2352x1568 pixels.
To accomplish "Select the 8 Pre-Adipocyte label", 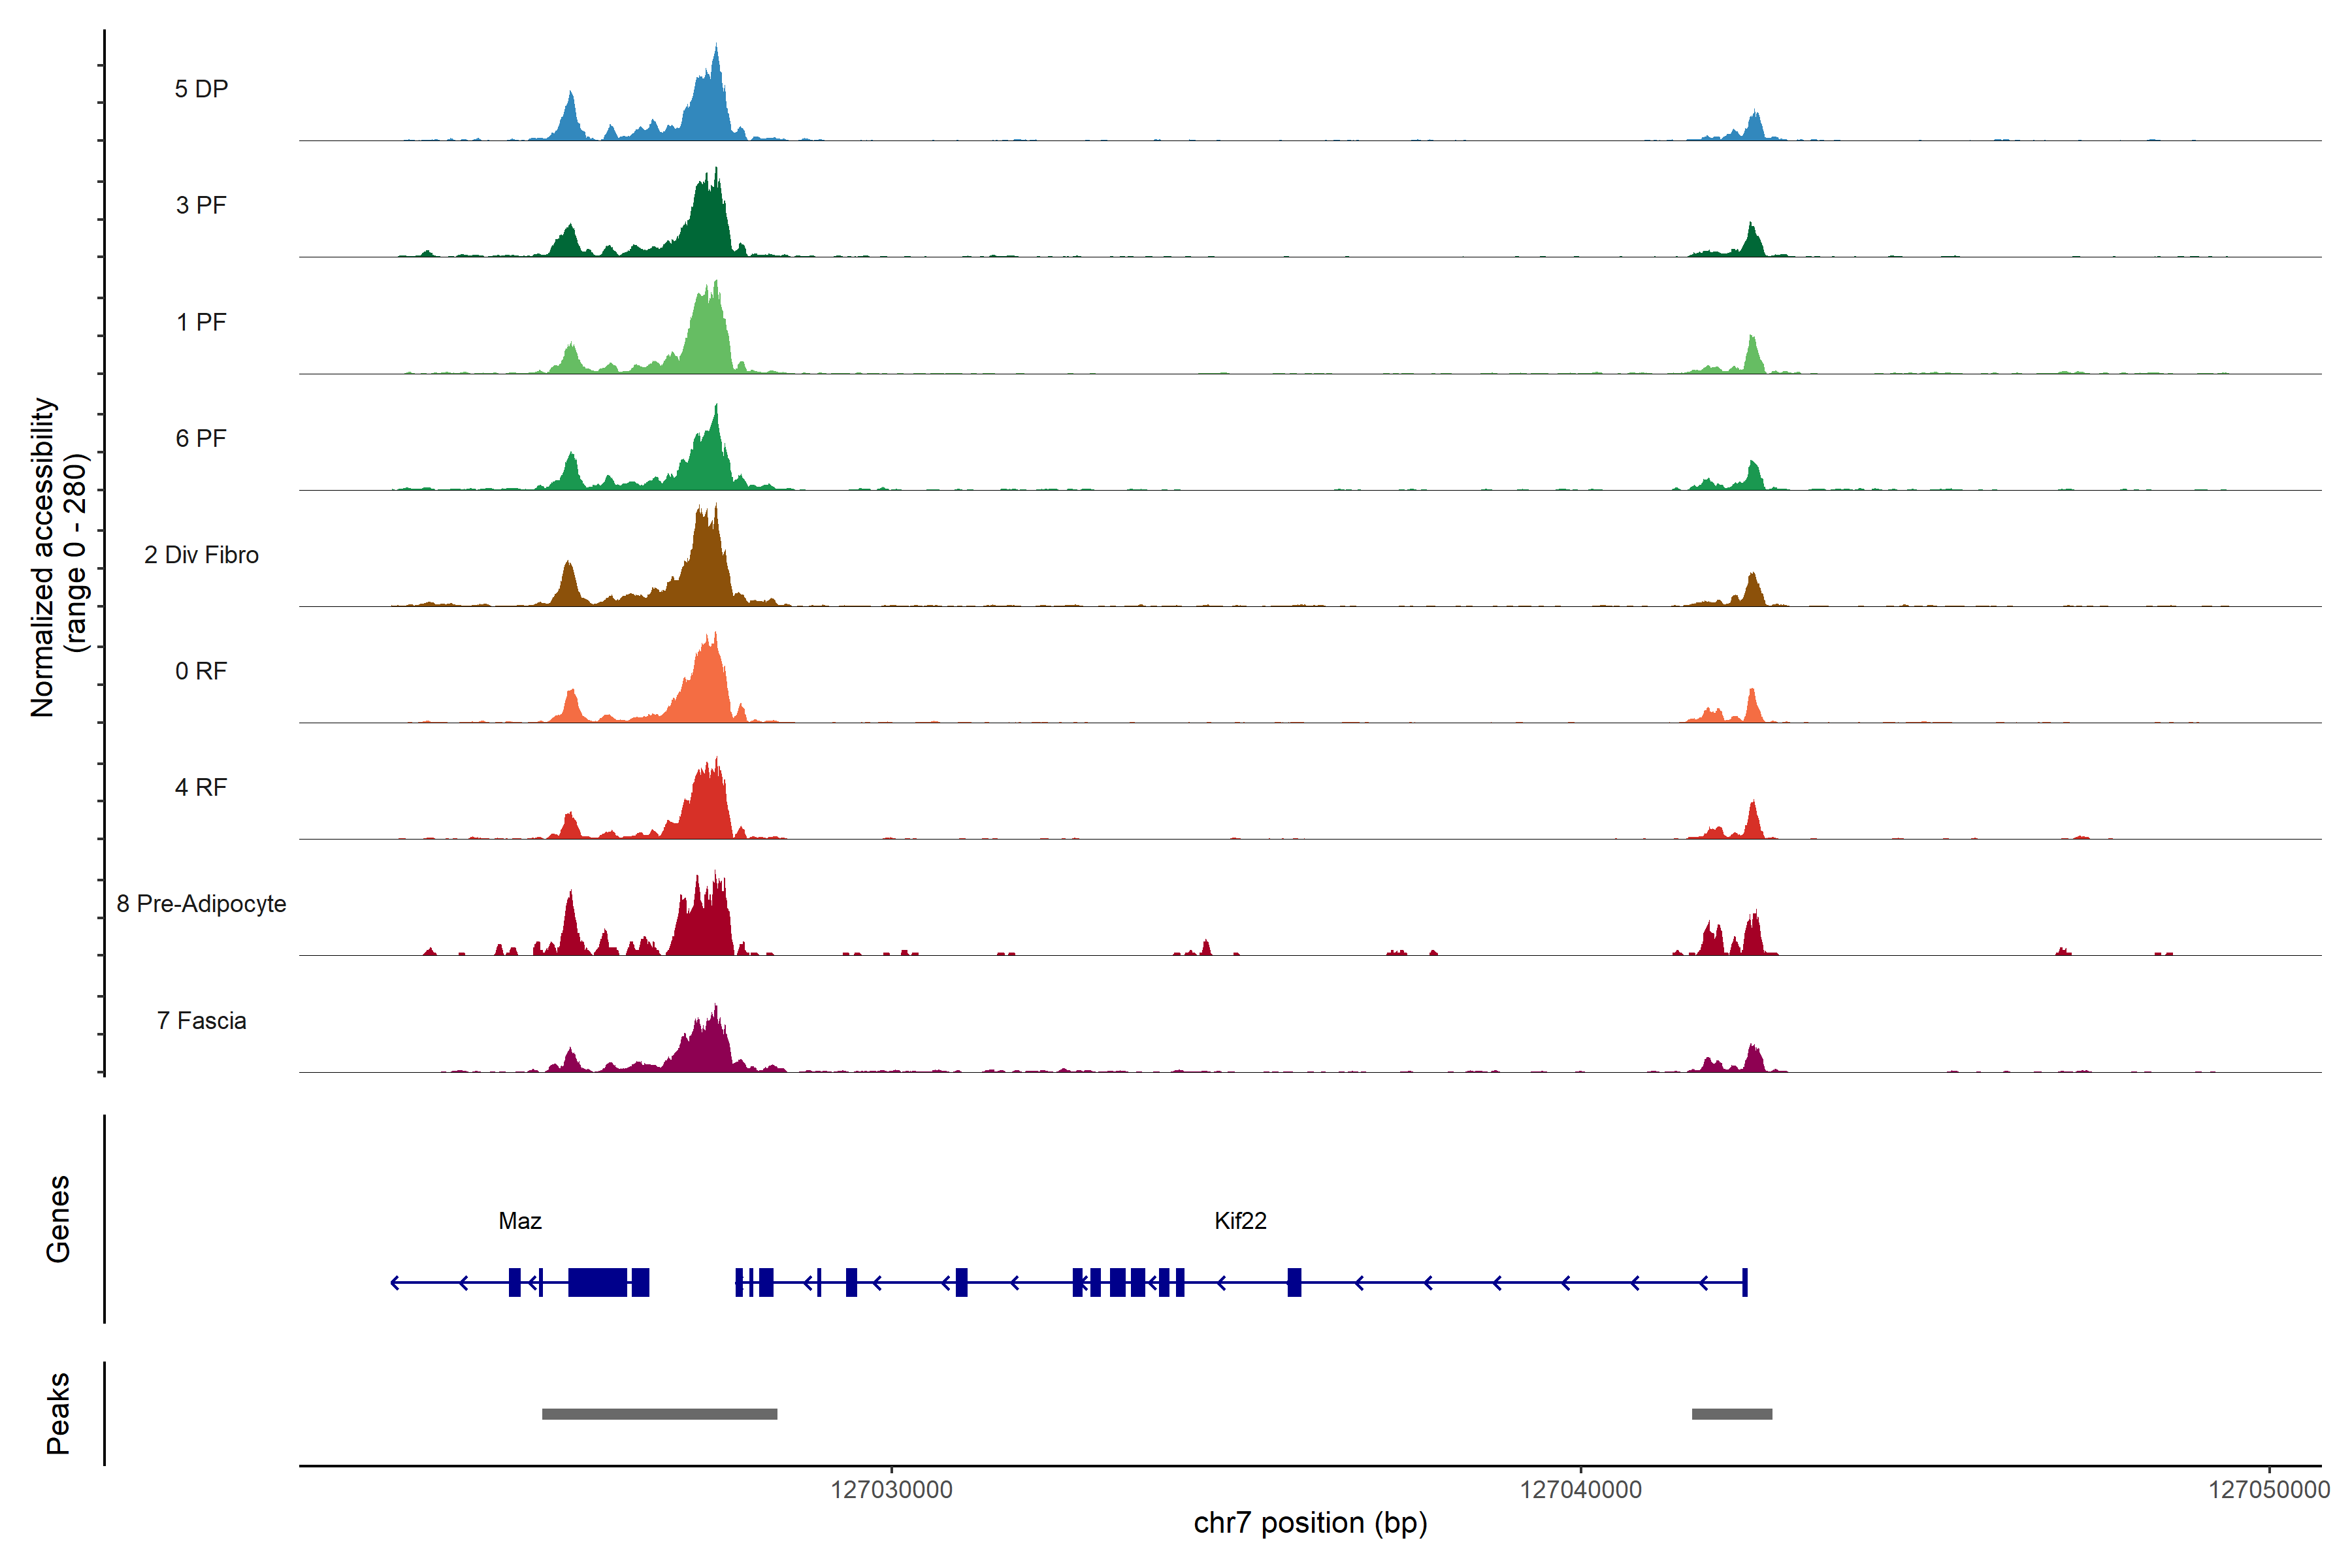I will [x=201, y=904].
